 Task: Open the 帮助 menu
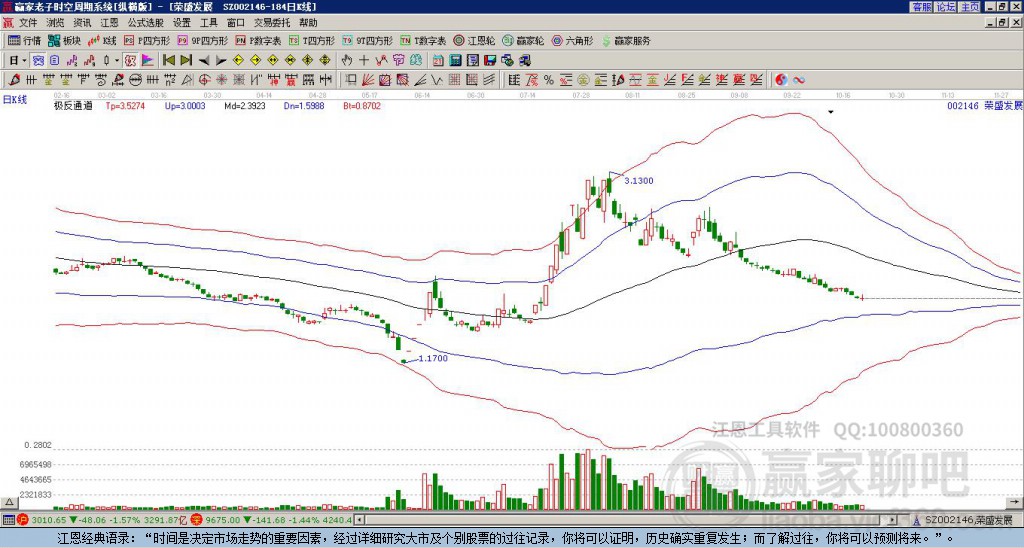pos(308,23)
